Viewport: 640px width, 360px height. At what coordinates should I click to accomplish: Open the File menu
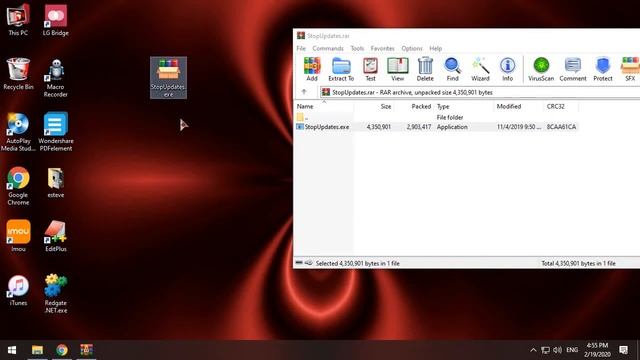click(x=301, y=48)
